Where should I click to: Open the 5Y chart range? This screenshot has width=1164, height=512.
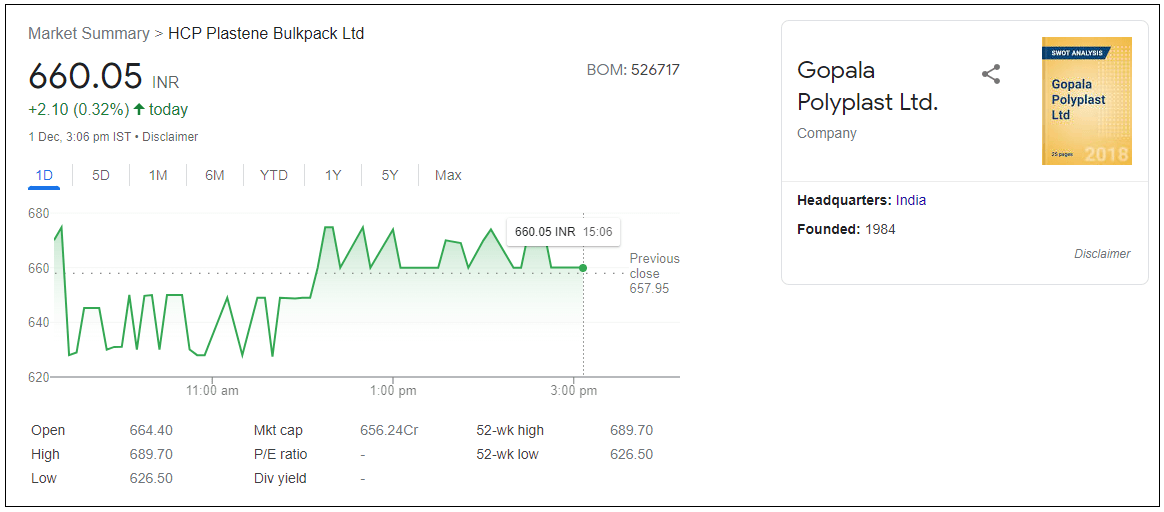point(390,176)
